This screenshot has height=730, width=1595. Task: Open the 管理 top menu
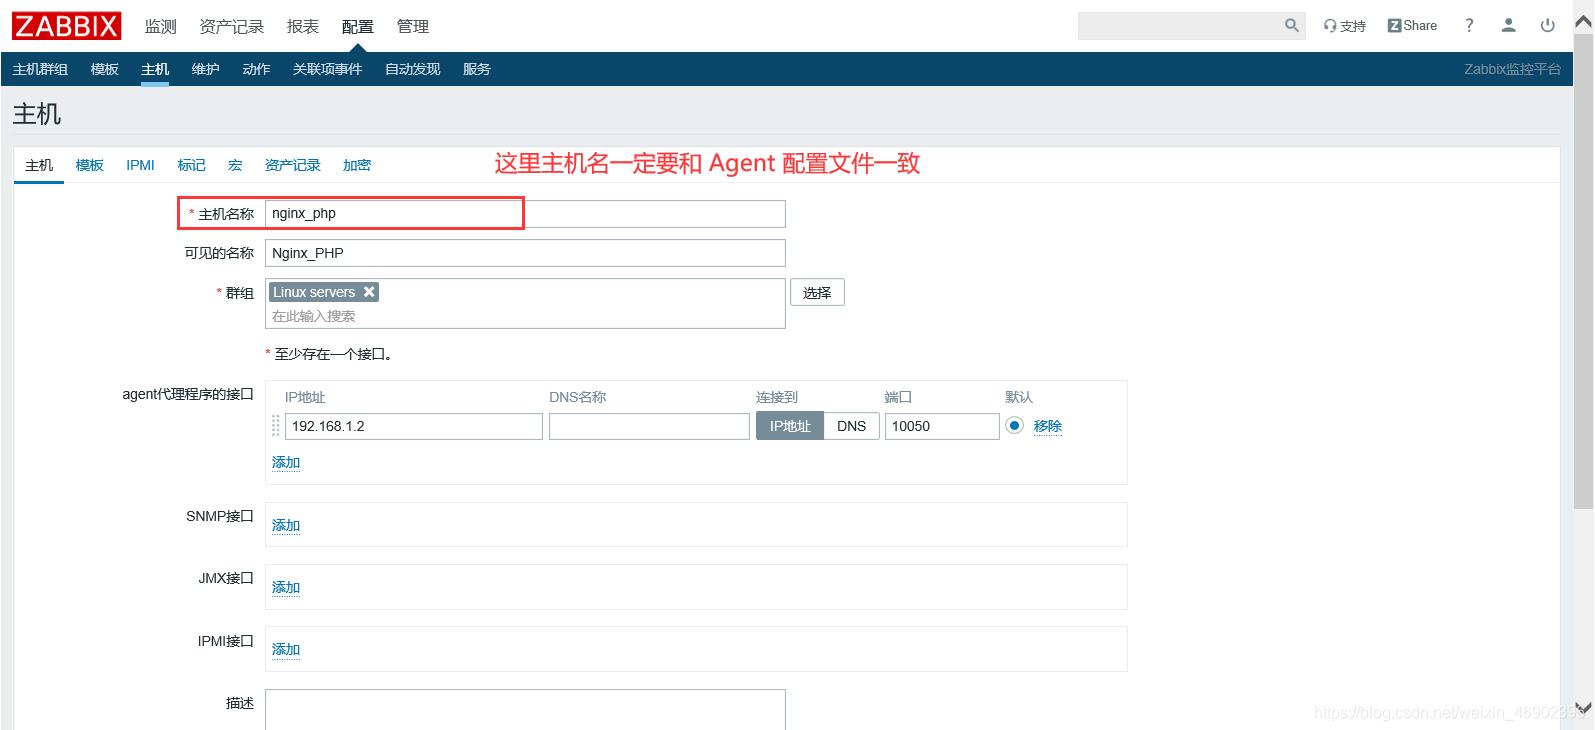click(412, 27)
